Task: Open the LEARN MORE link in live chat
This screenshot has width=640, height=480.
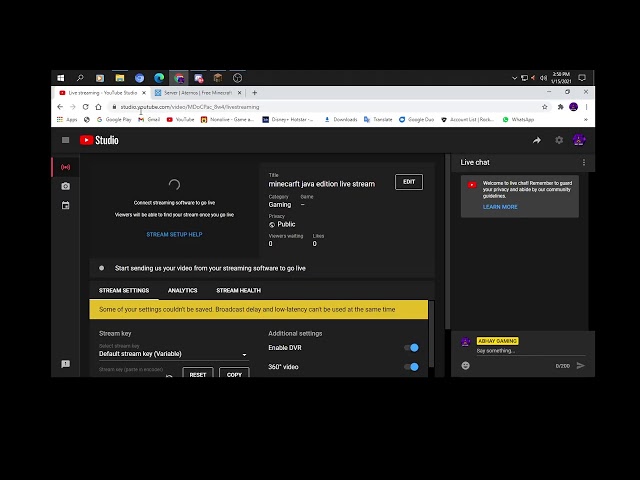Action: [x=500, y=207]
